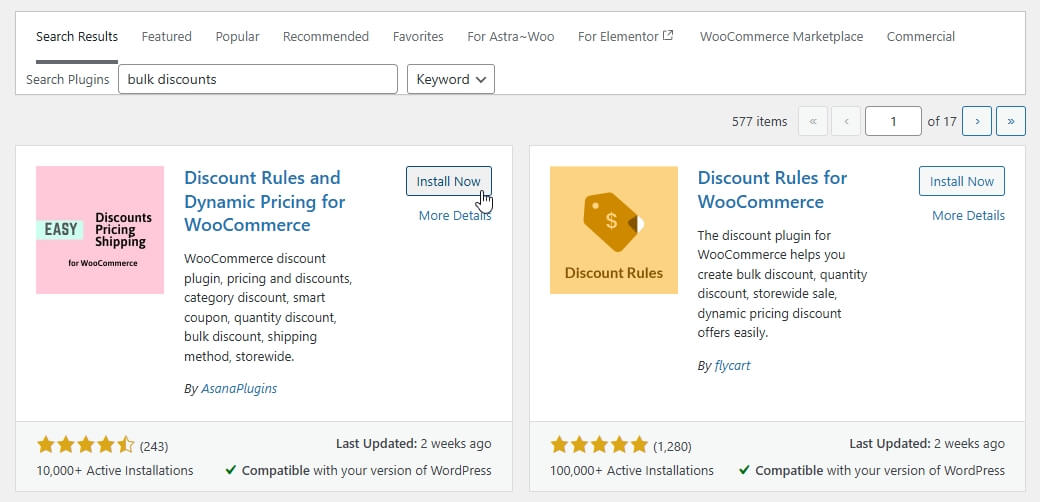This screenshot has height=502, width=1040.
Task: Open the Favorites tab
Action: pyautogui.click(x=418, y=36)
